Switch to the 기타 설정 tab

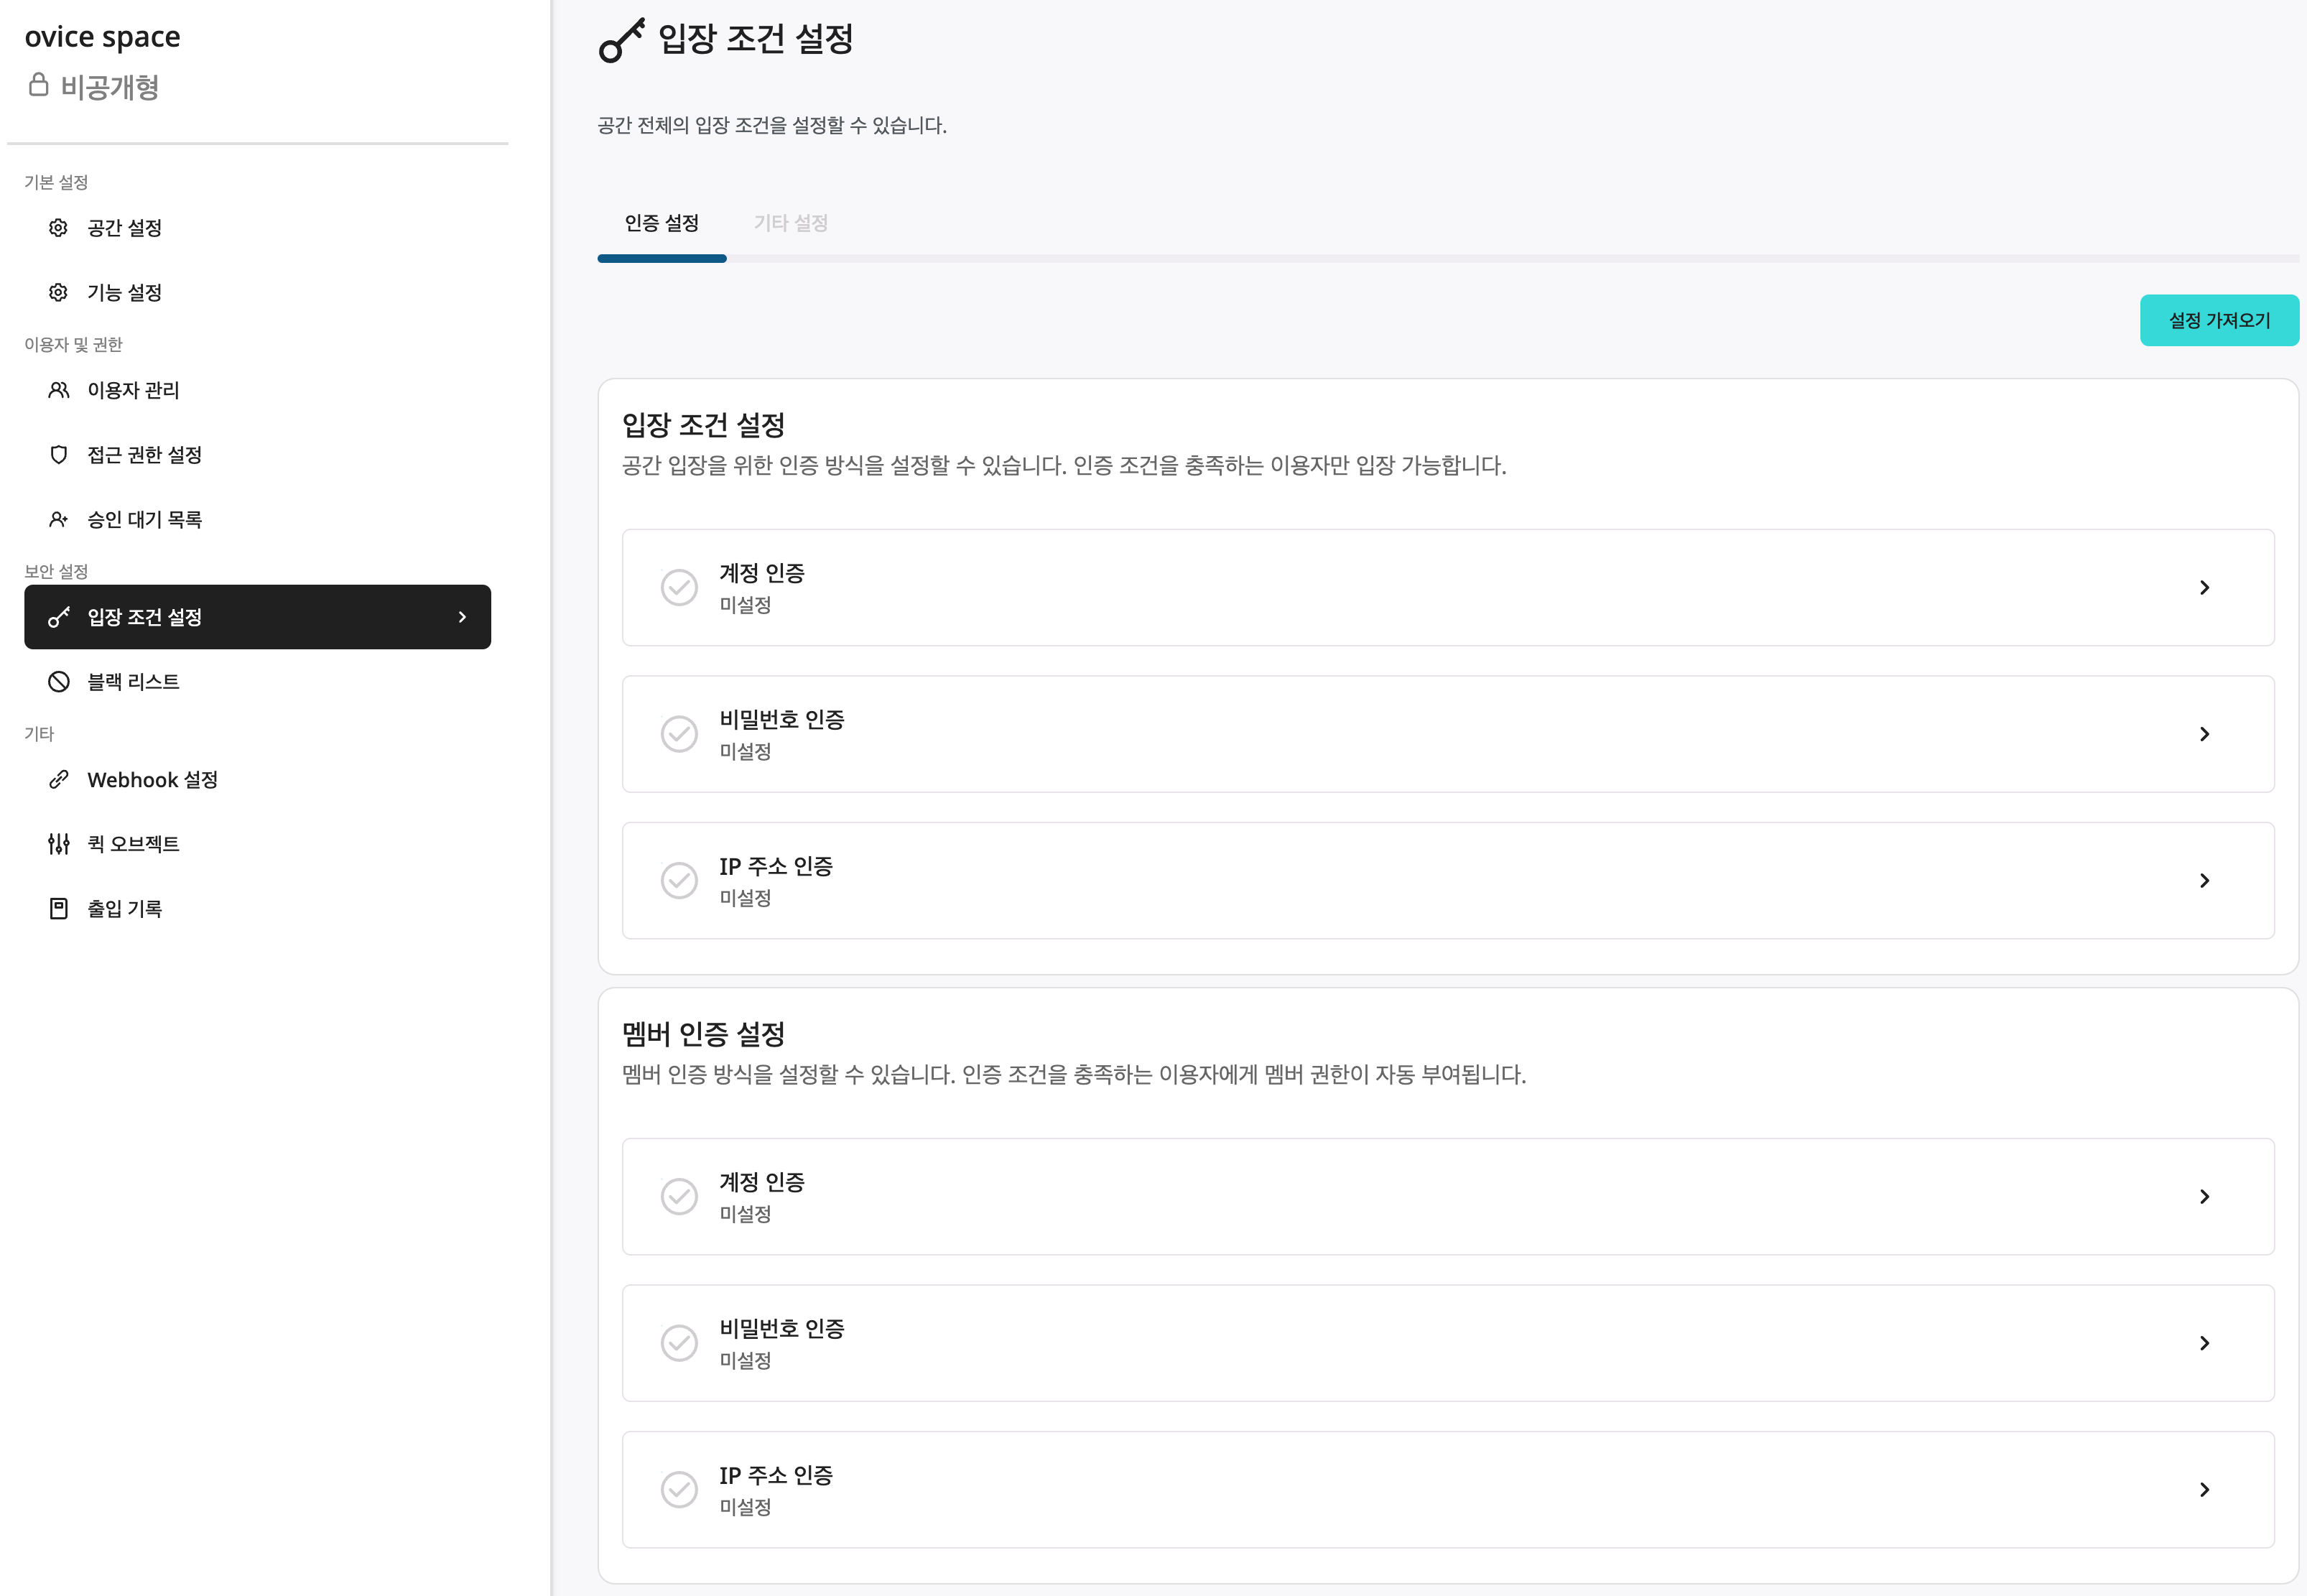(790, 223)
